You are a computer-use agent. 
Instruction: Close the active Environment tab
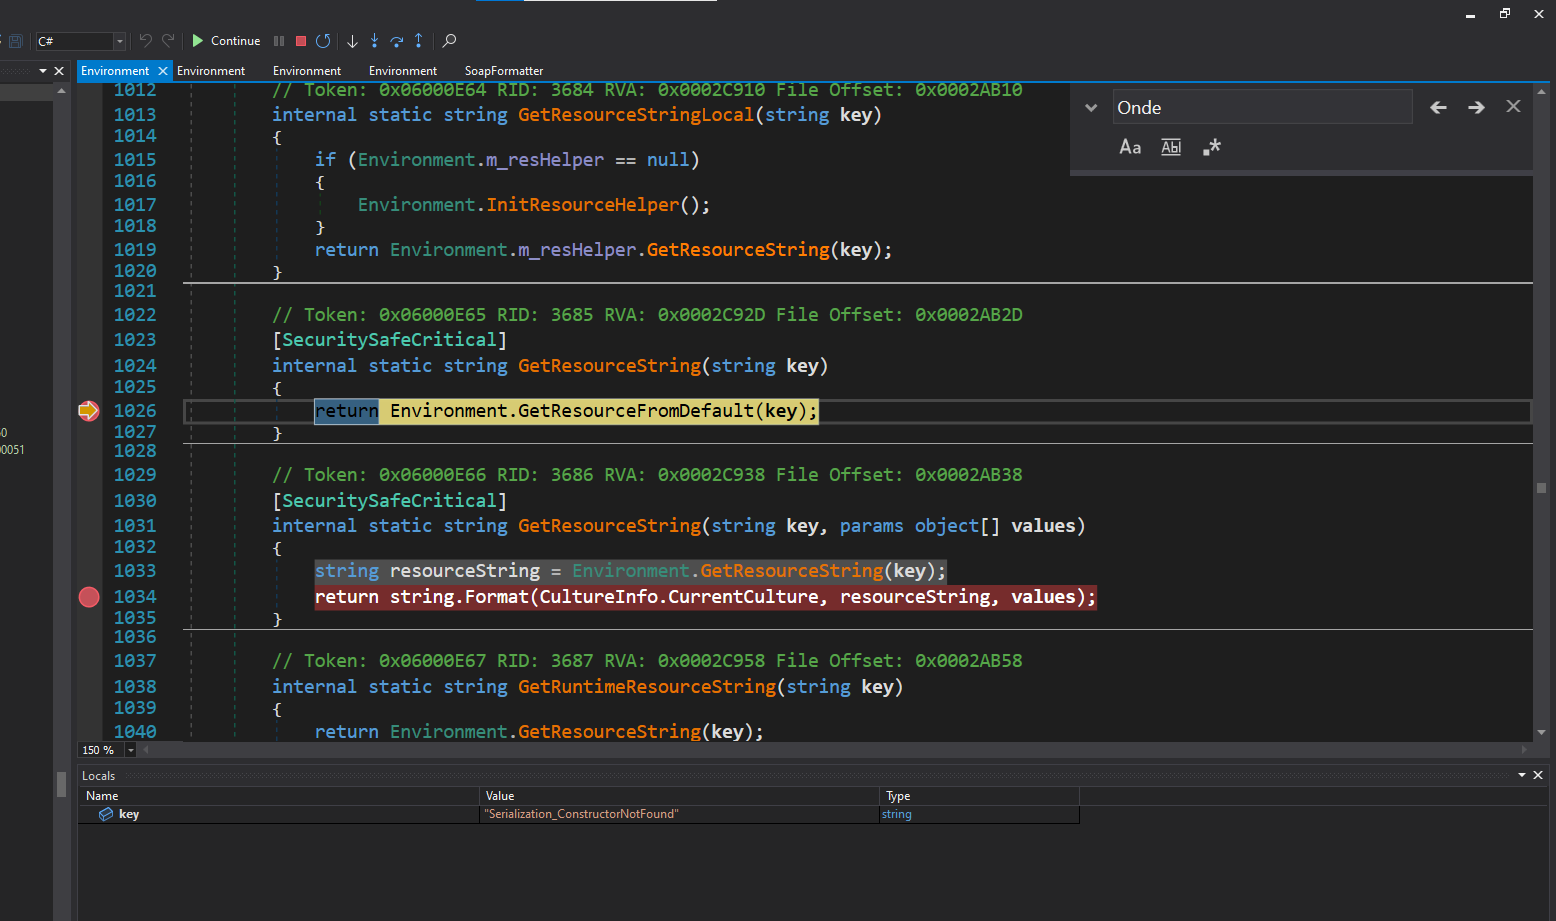tap(163, 71)
